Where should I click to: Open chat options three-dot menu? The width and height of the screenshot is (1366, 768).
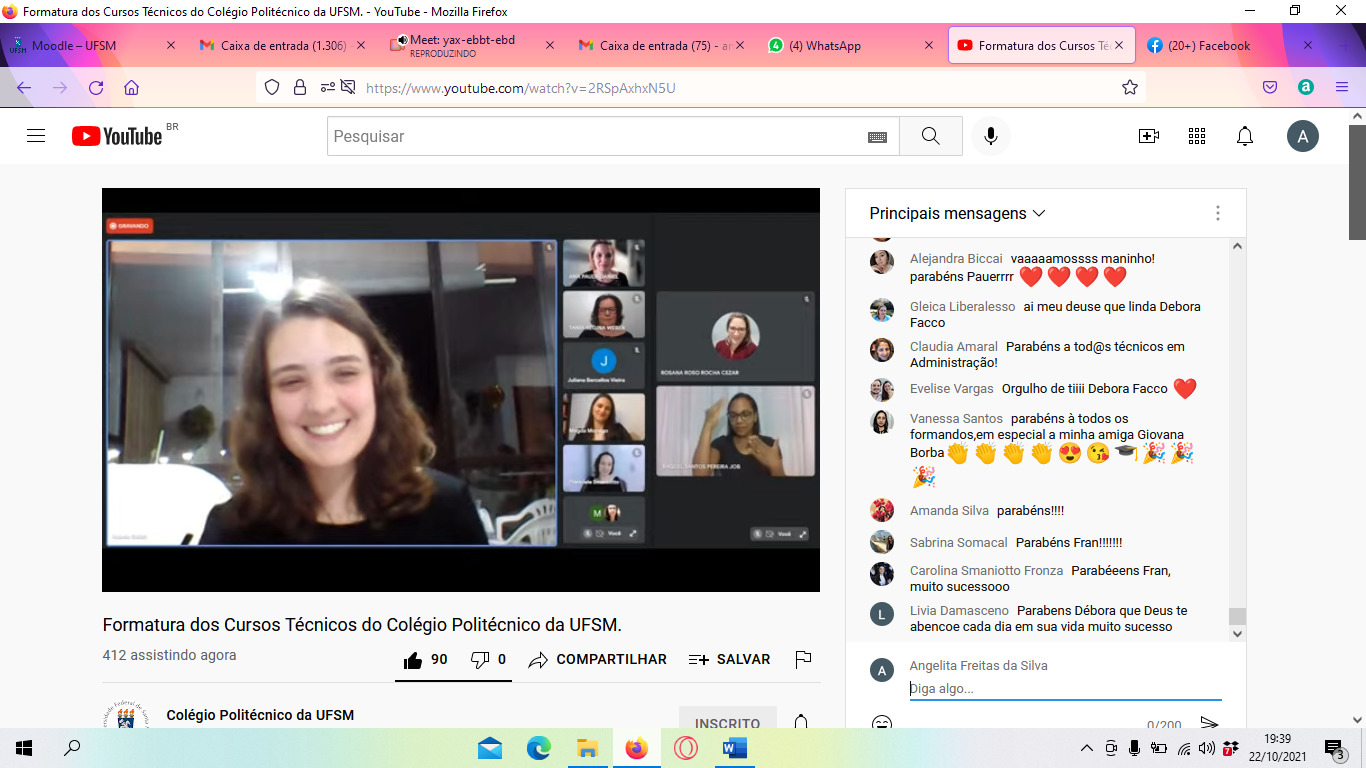pyautogui.click(x=1217, y=213)
